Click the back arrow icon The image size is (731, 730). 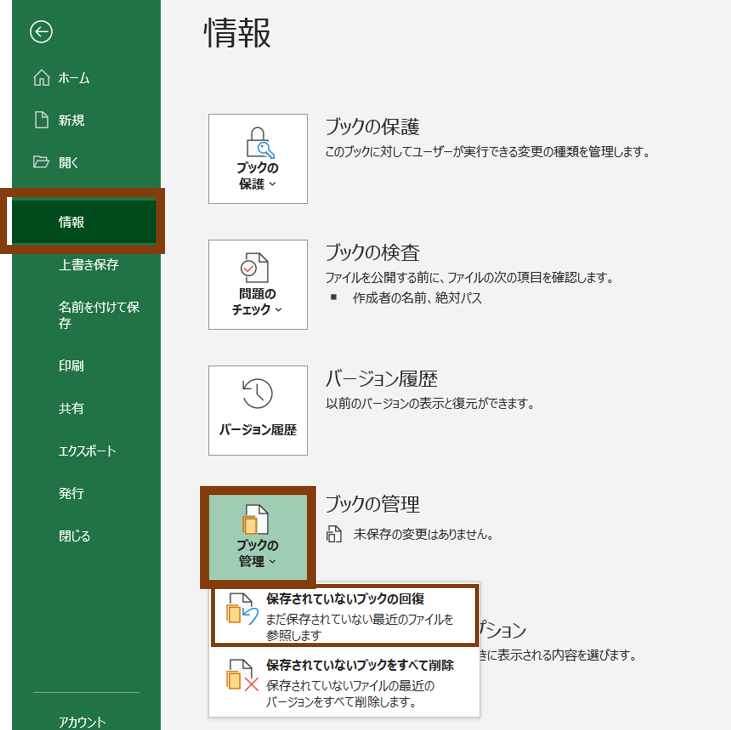(x=41, y=32)
